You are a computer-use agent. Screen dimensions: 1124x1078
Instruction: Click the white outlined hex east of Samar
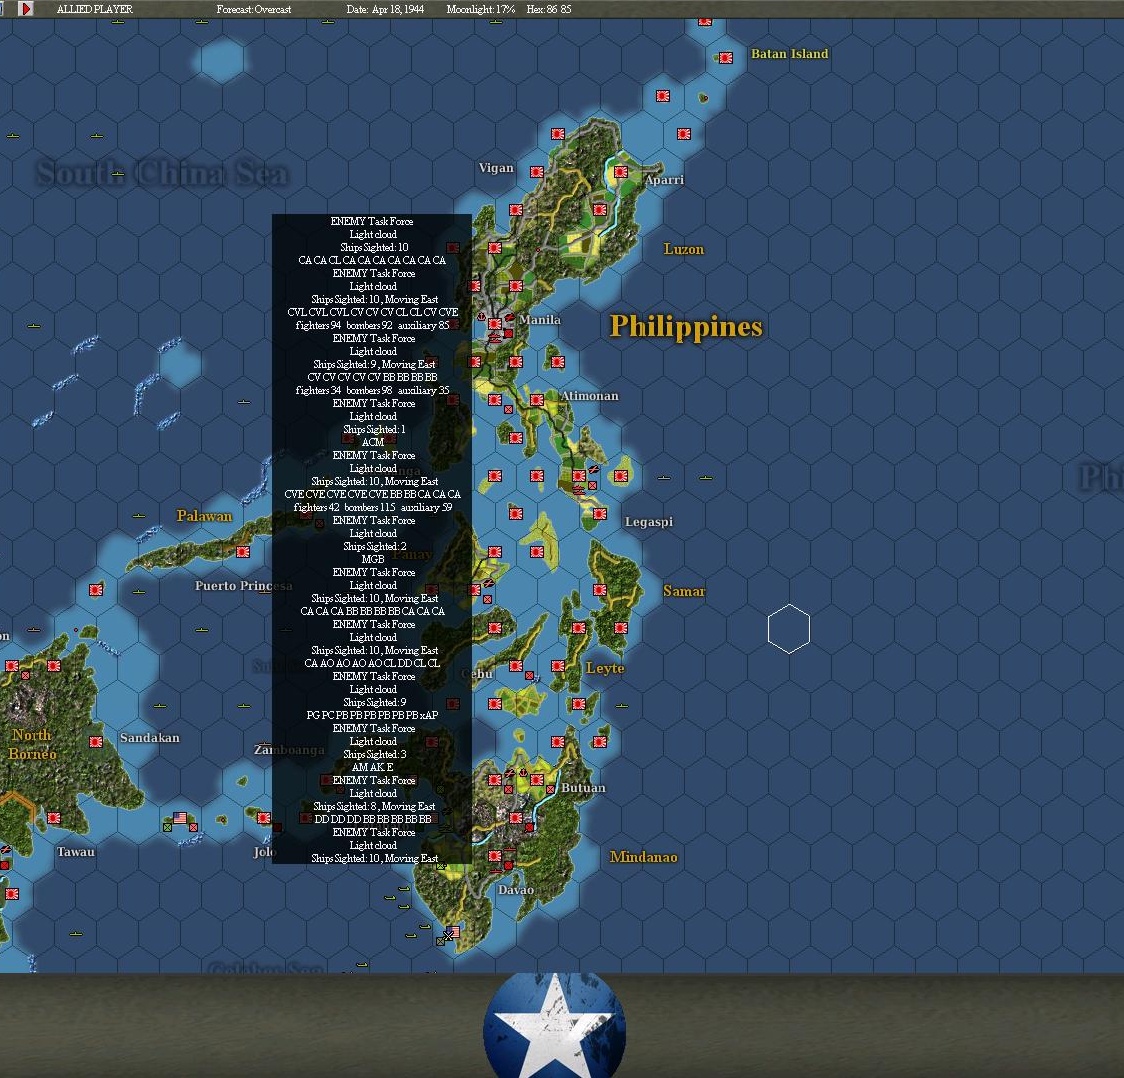pos(789,629)
